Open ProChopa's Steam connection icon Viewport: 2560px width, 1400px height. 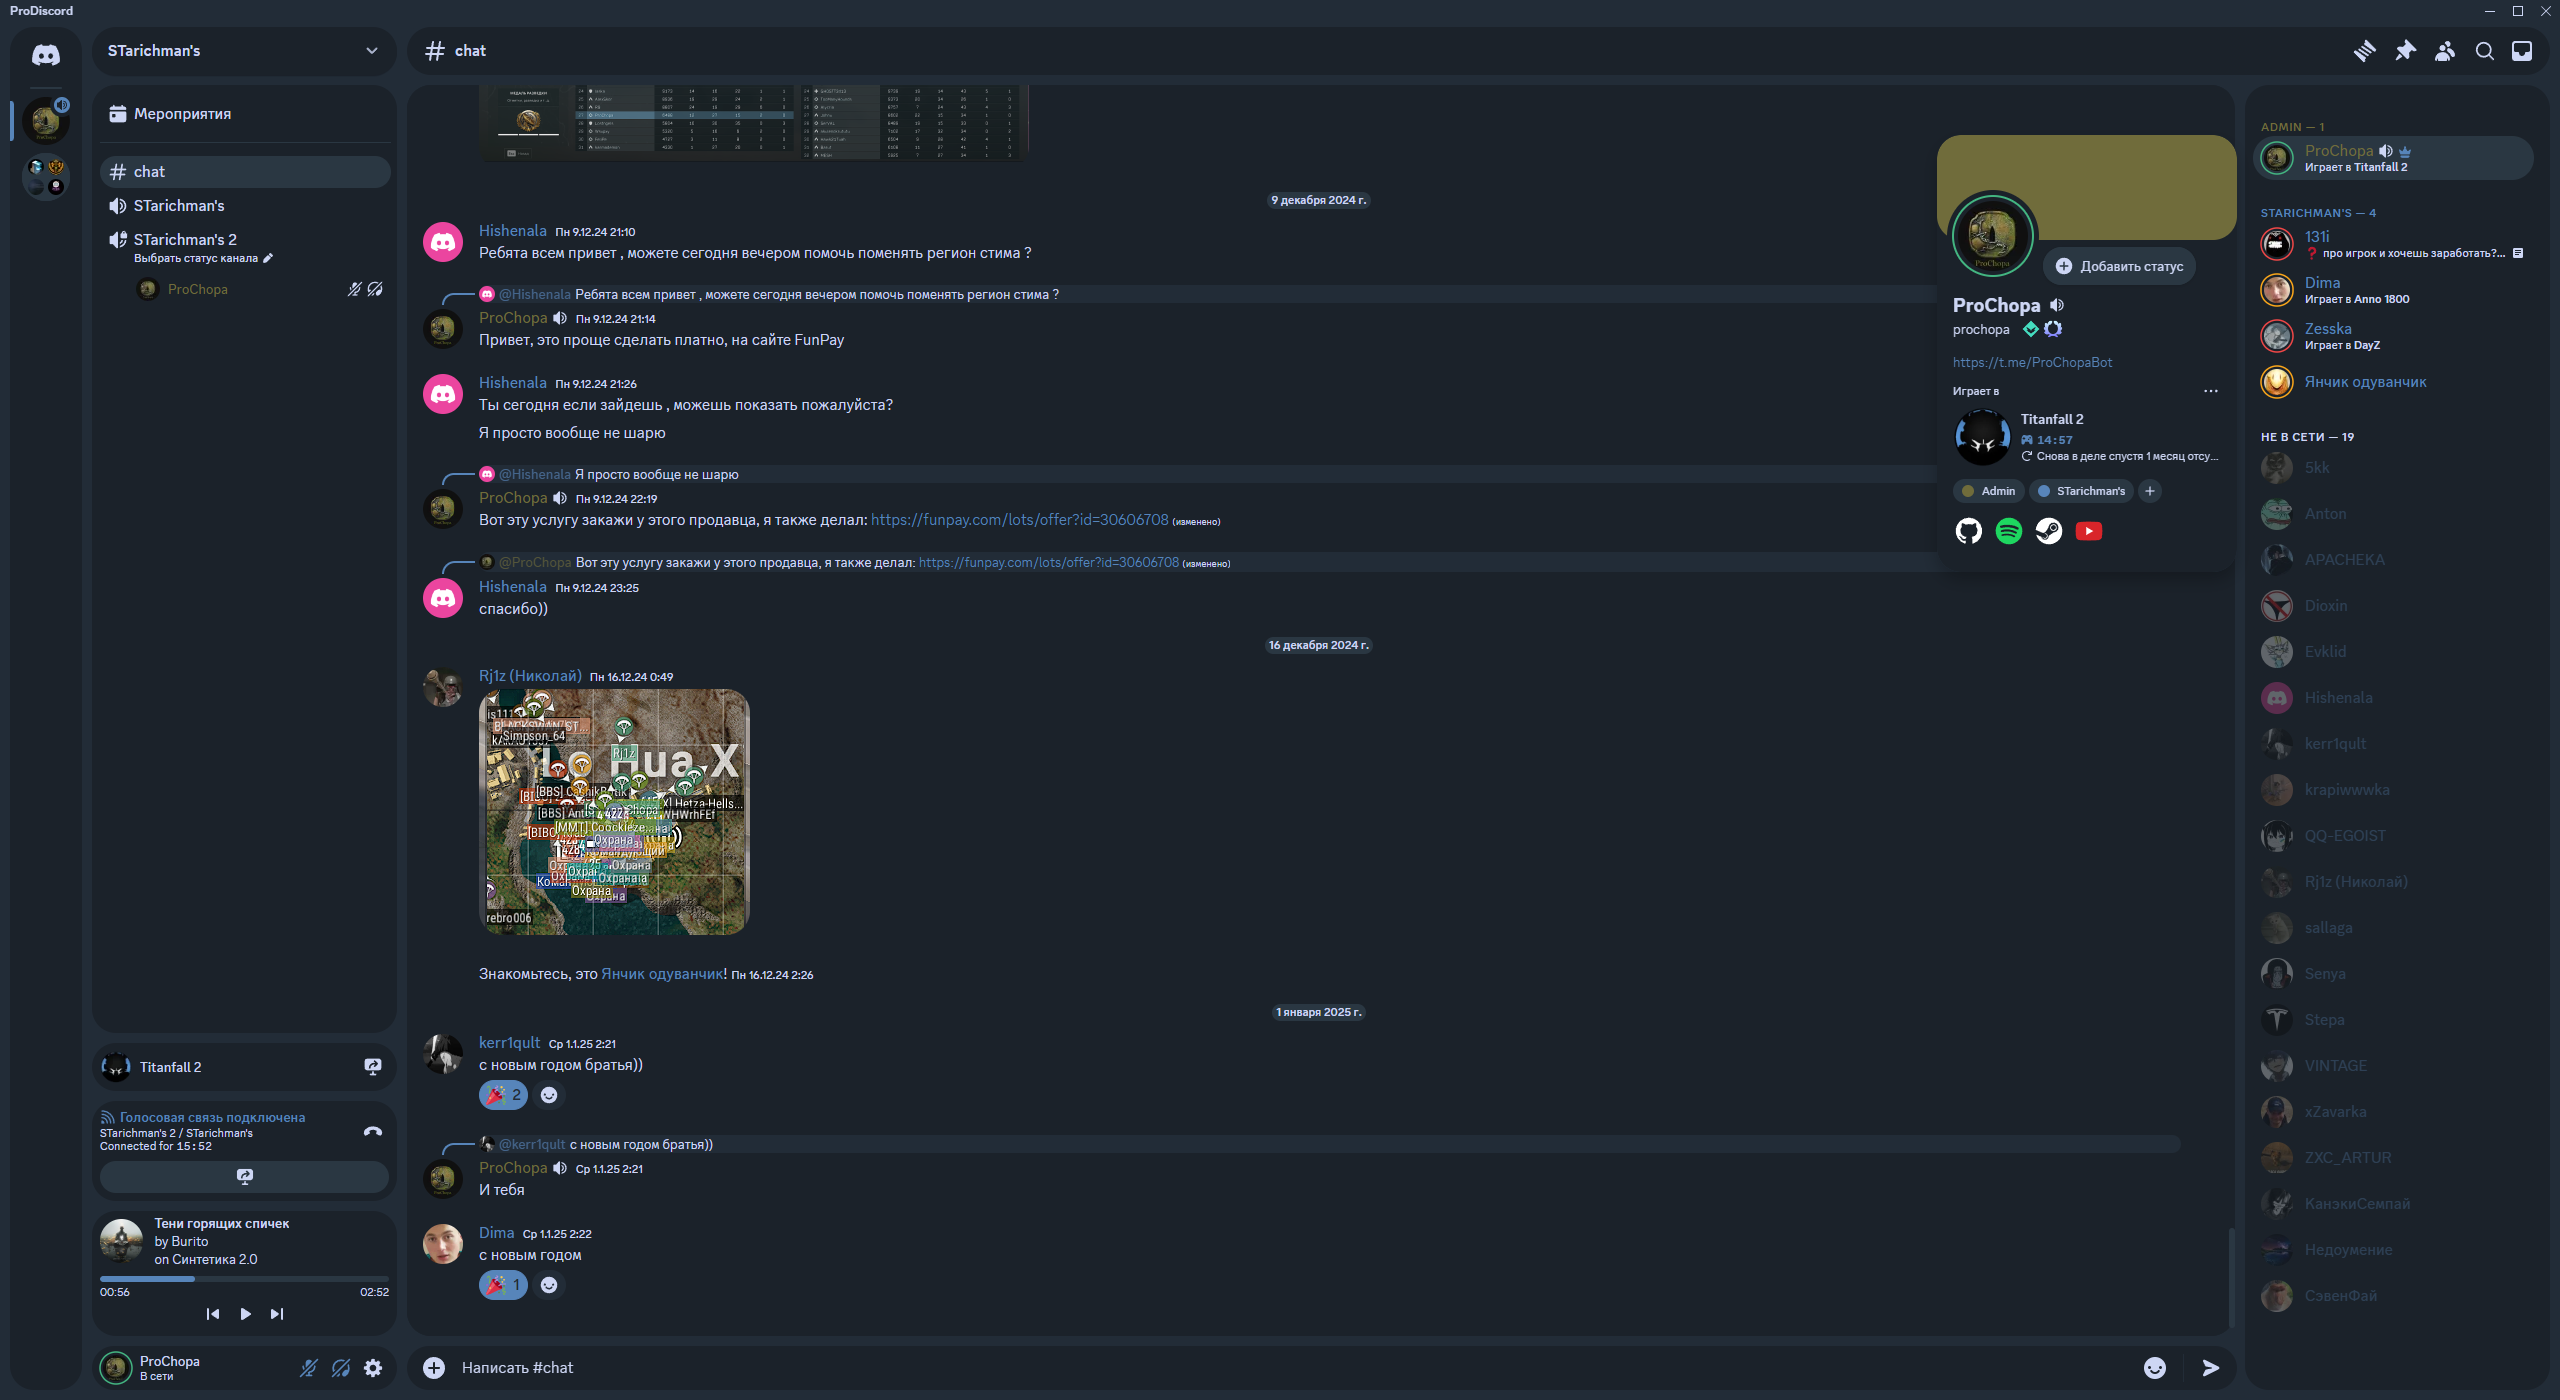(2048, 531)
